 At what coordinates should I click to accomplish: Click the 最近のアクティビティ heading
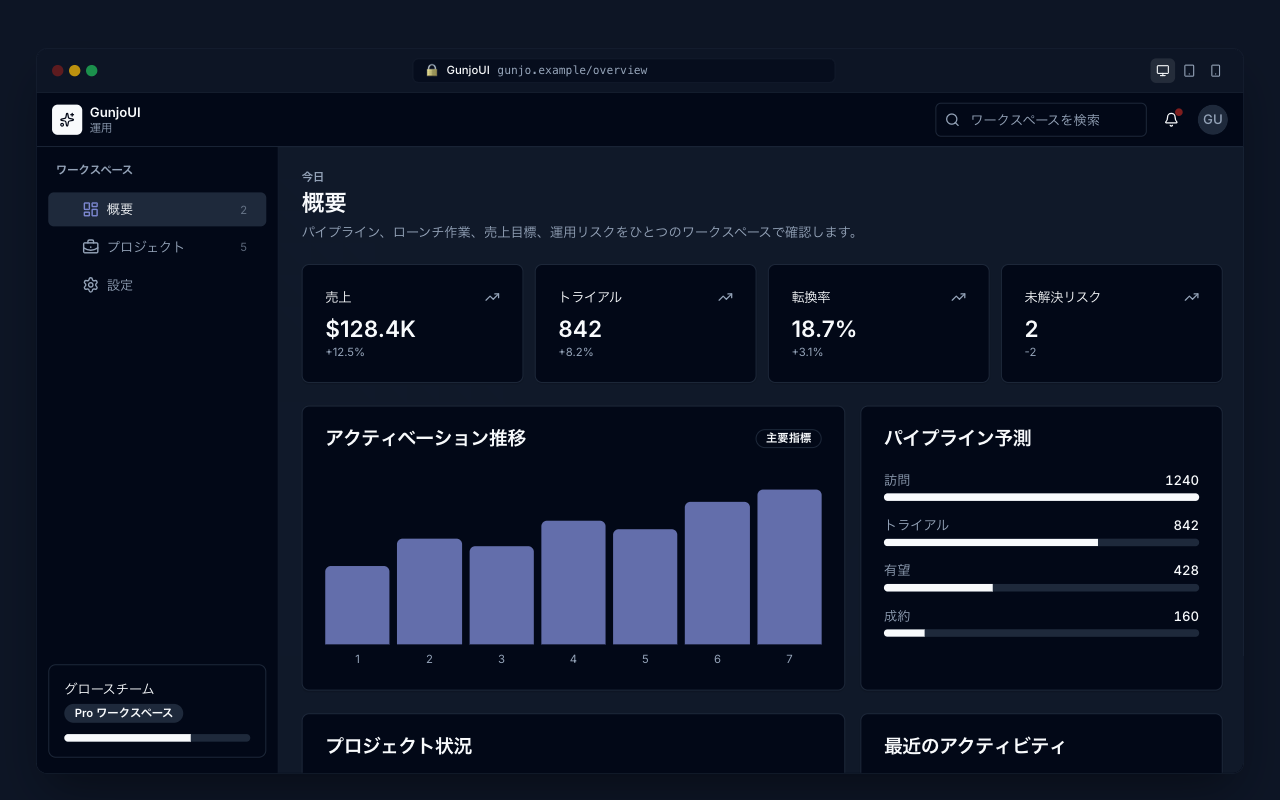(x=975, y=746)
